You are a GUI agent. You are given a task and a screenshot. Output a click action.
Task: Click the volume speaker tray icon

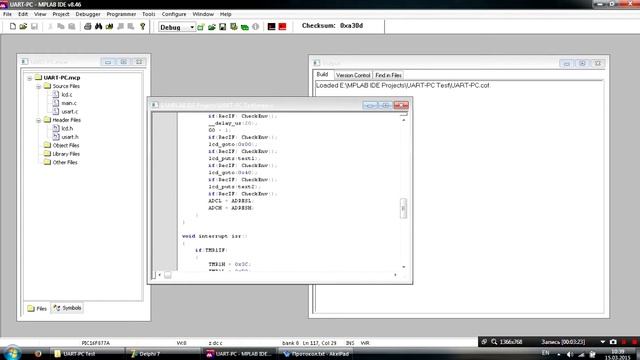570,354
